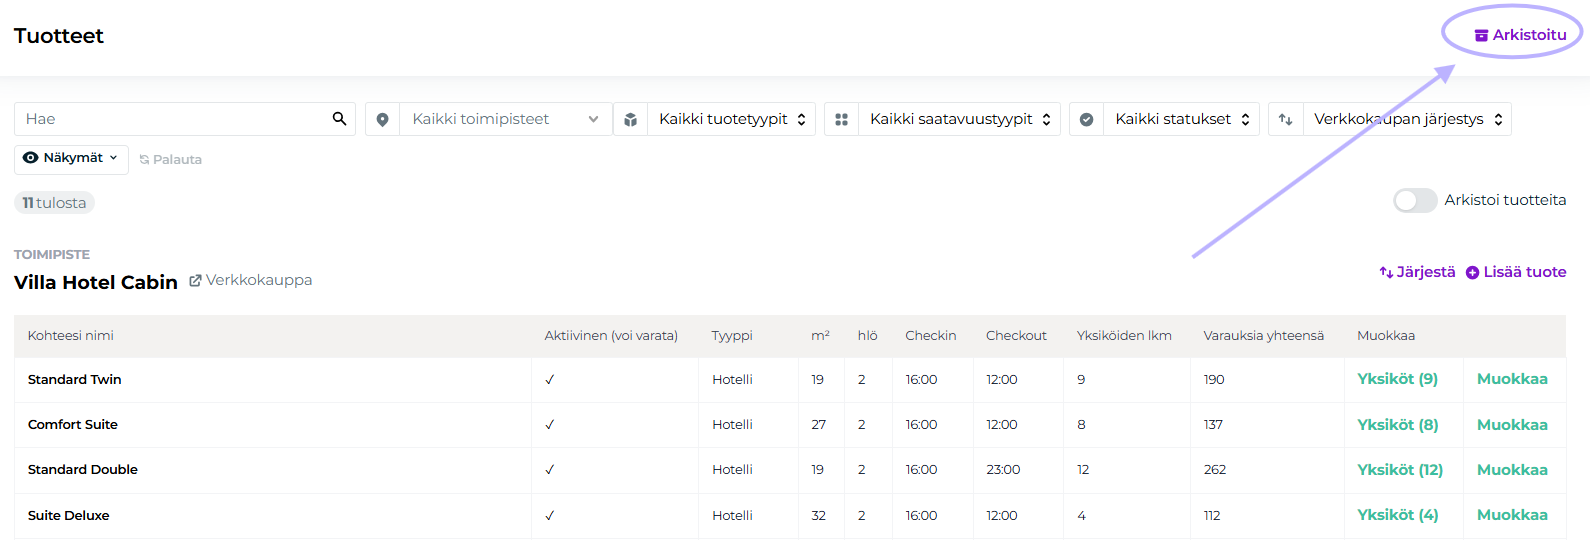Viewport: 1590px width, 540px height.
Task: Click the product type cube icon
Action: [x=630, y=119]
